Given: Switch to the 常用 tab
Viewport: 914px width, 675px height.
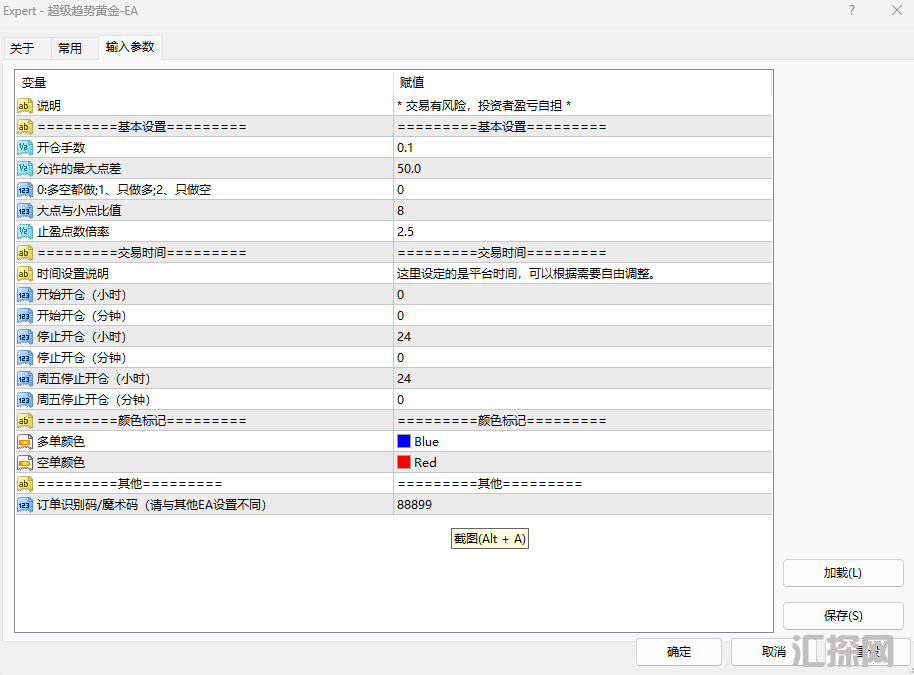Looking at the screenshot, I should [70, 48].
